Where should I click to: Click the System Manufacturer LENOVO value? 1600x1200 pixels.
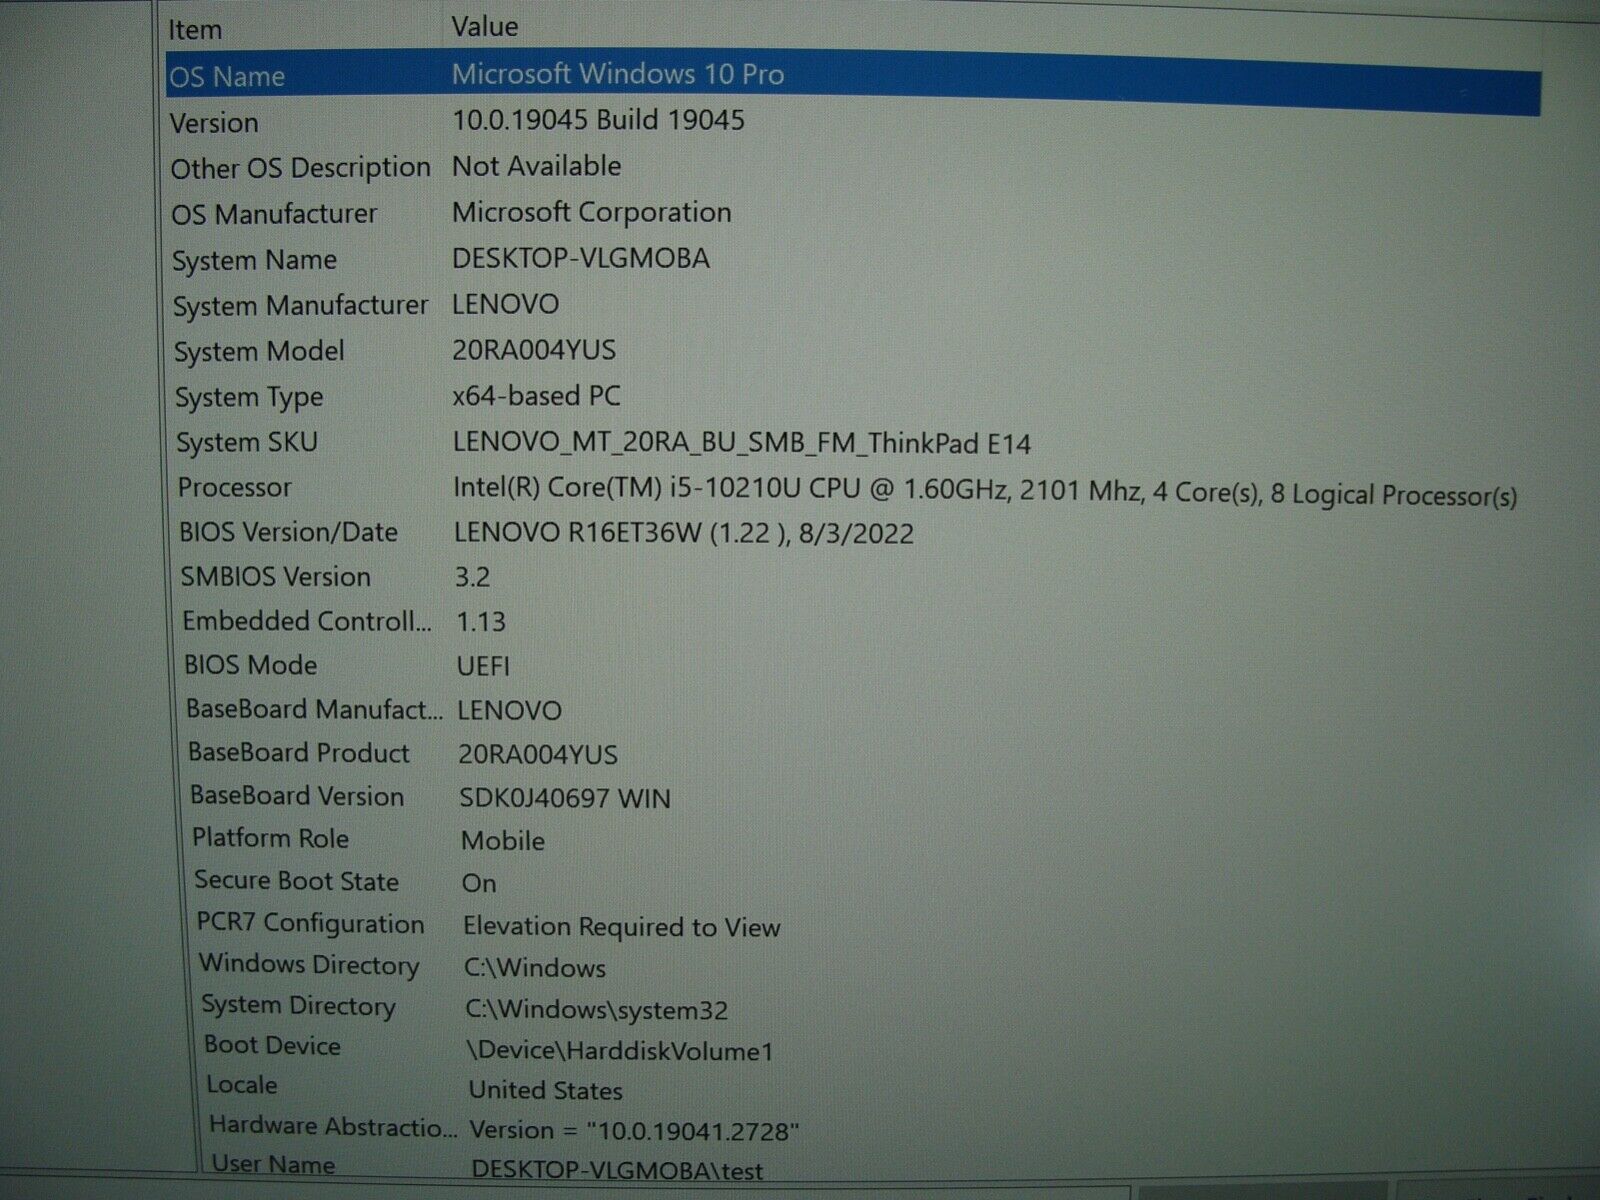tap(505, 304)
